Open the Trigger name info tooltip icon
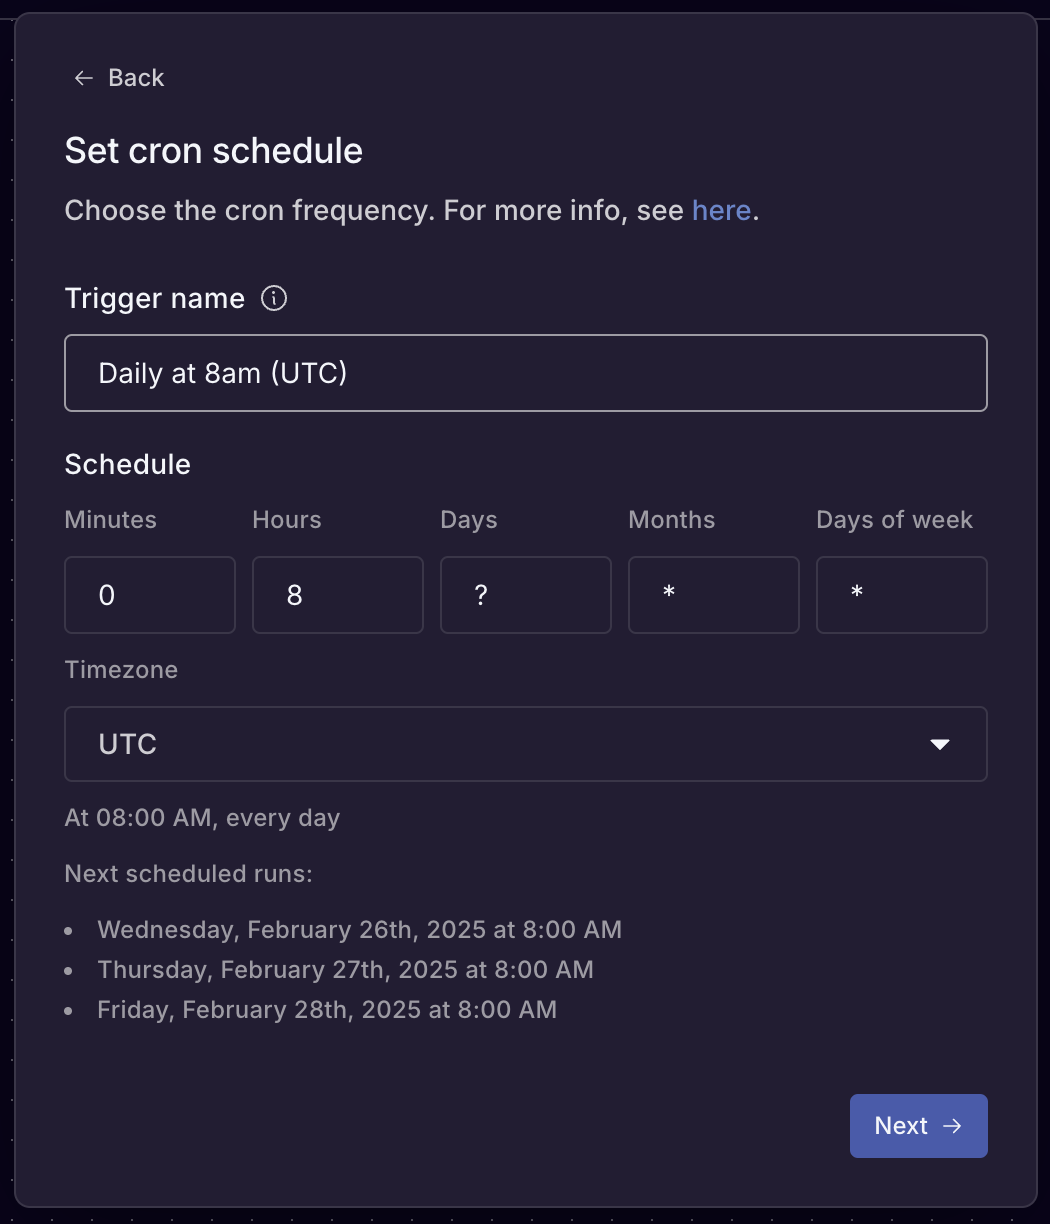Viewport: 1050px width, 1224px height. pyautogui.click(x=273, y=297)
